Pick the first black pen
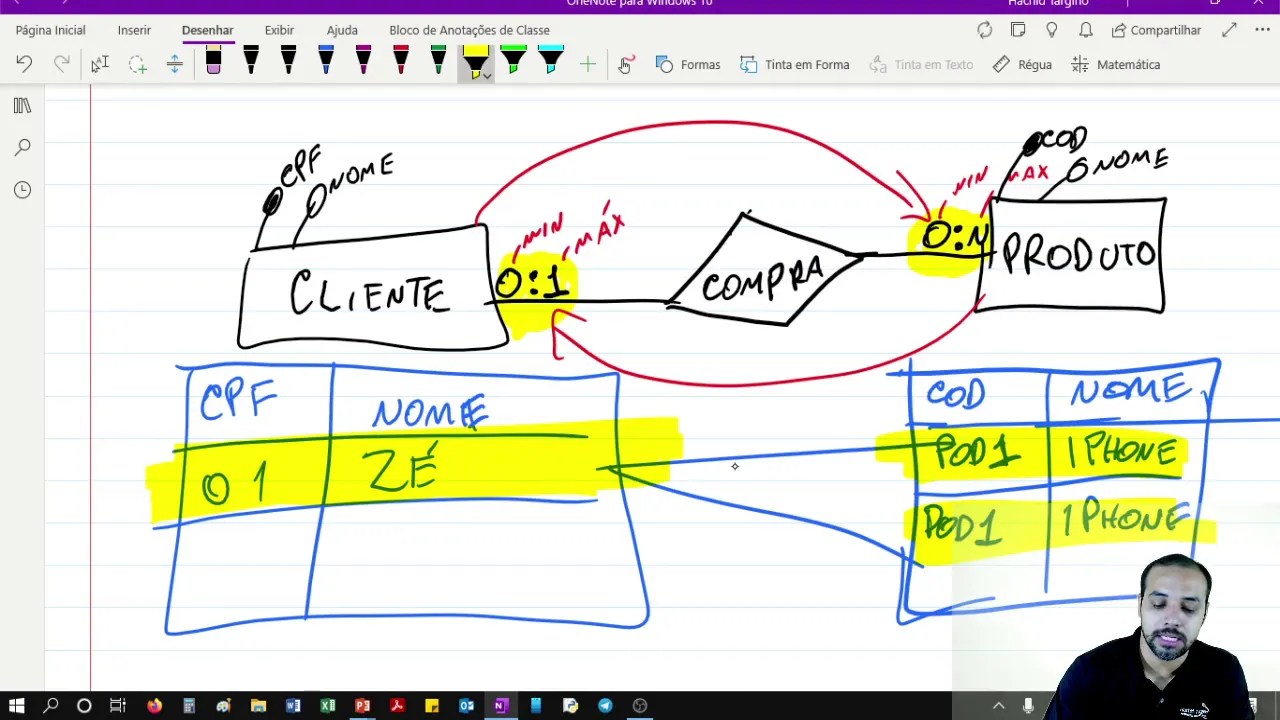The height and width of the screenshot is (720, 1280). point(251,62)
